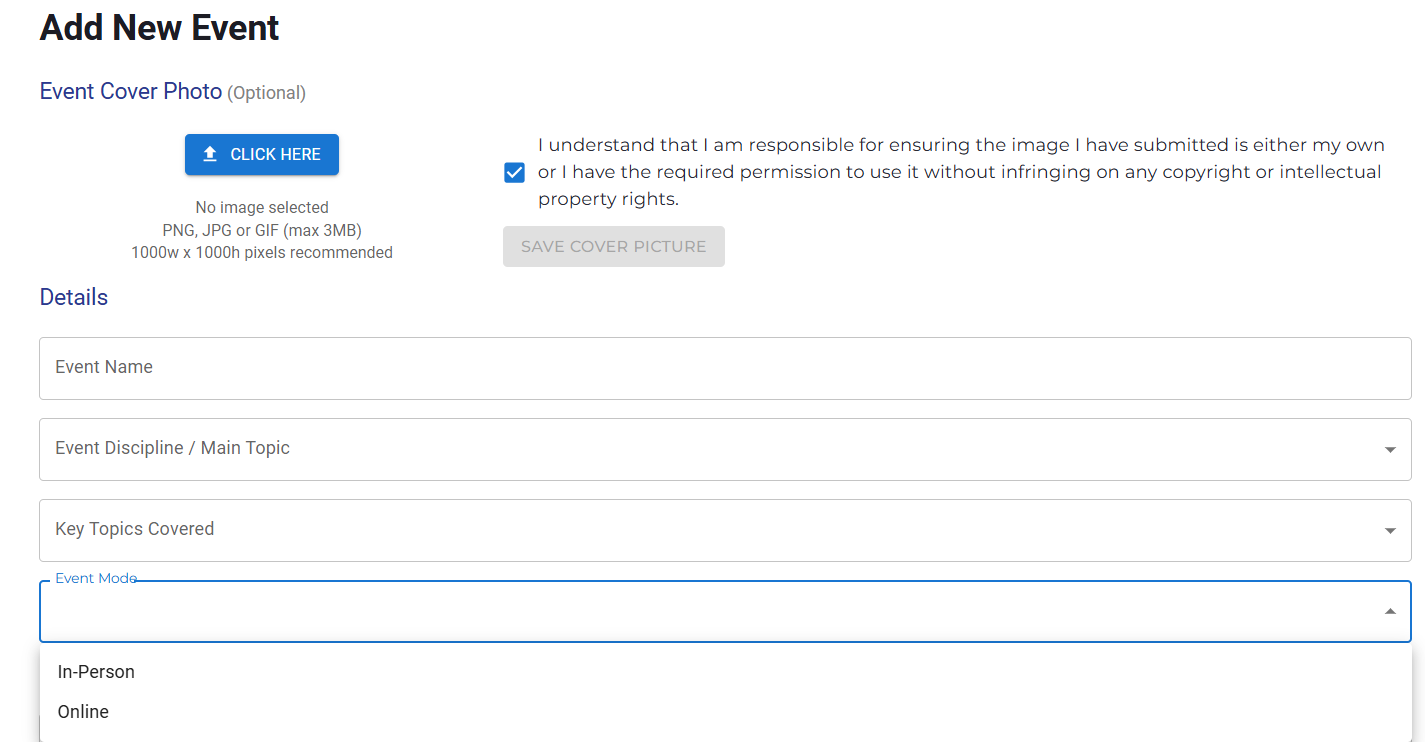Screen dimensions: 1425x742
Task: Toggle the image copyright responsibility checkbox
Action: [x=514, y=173]
